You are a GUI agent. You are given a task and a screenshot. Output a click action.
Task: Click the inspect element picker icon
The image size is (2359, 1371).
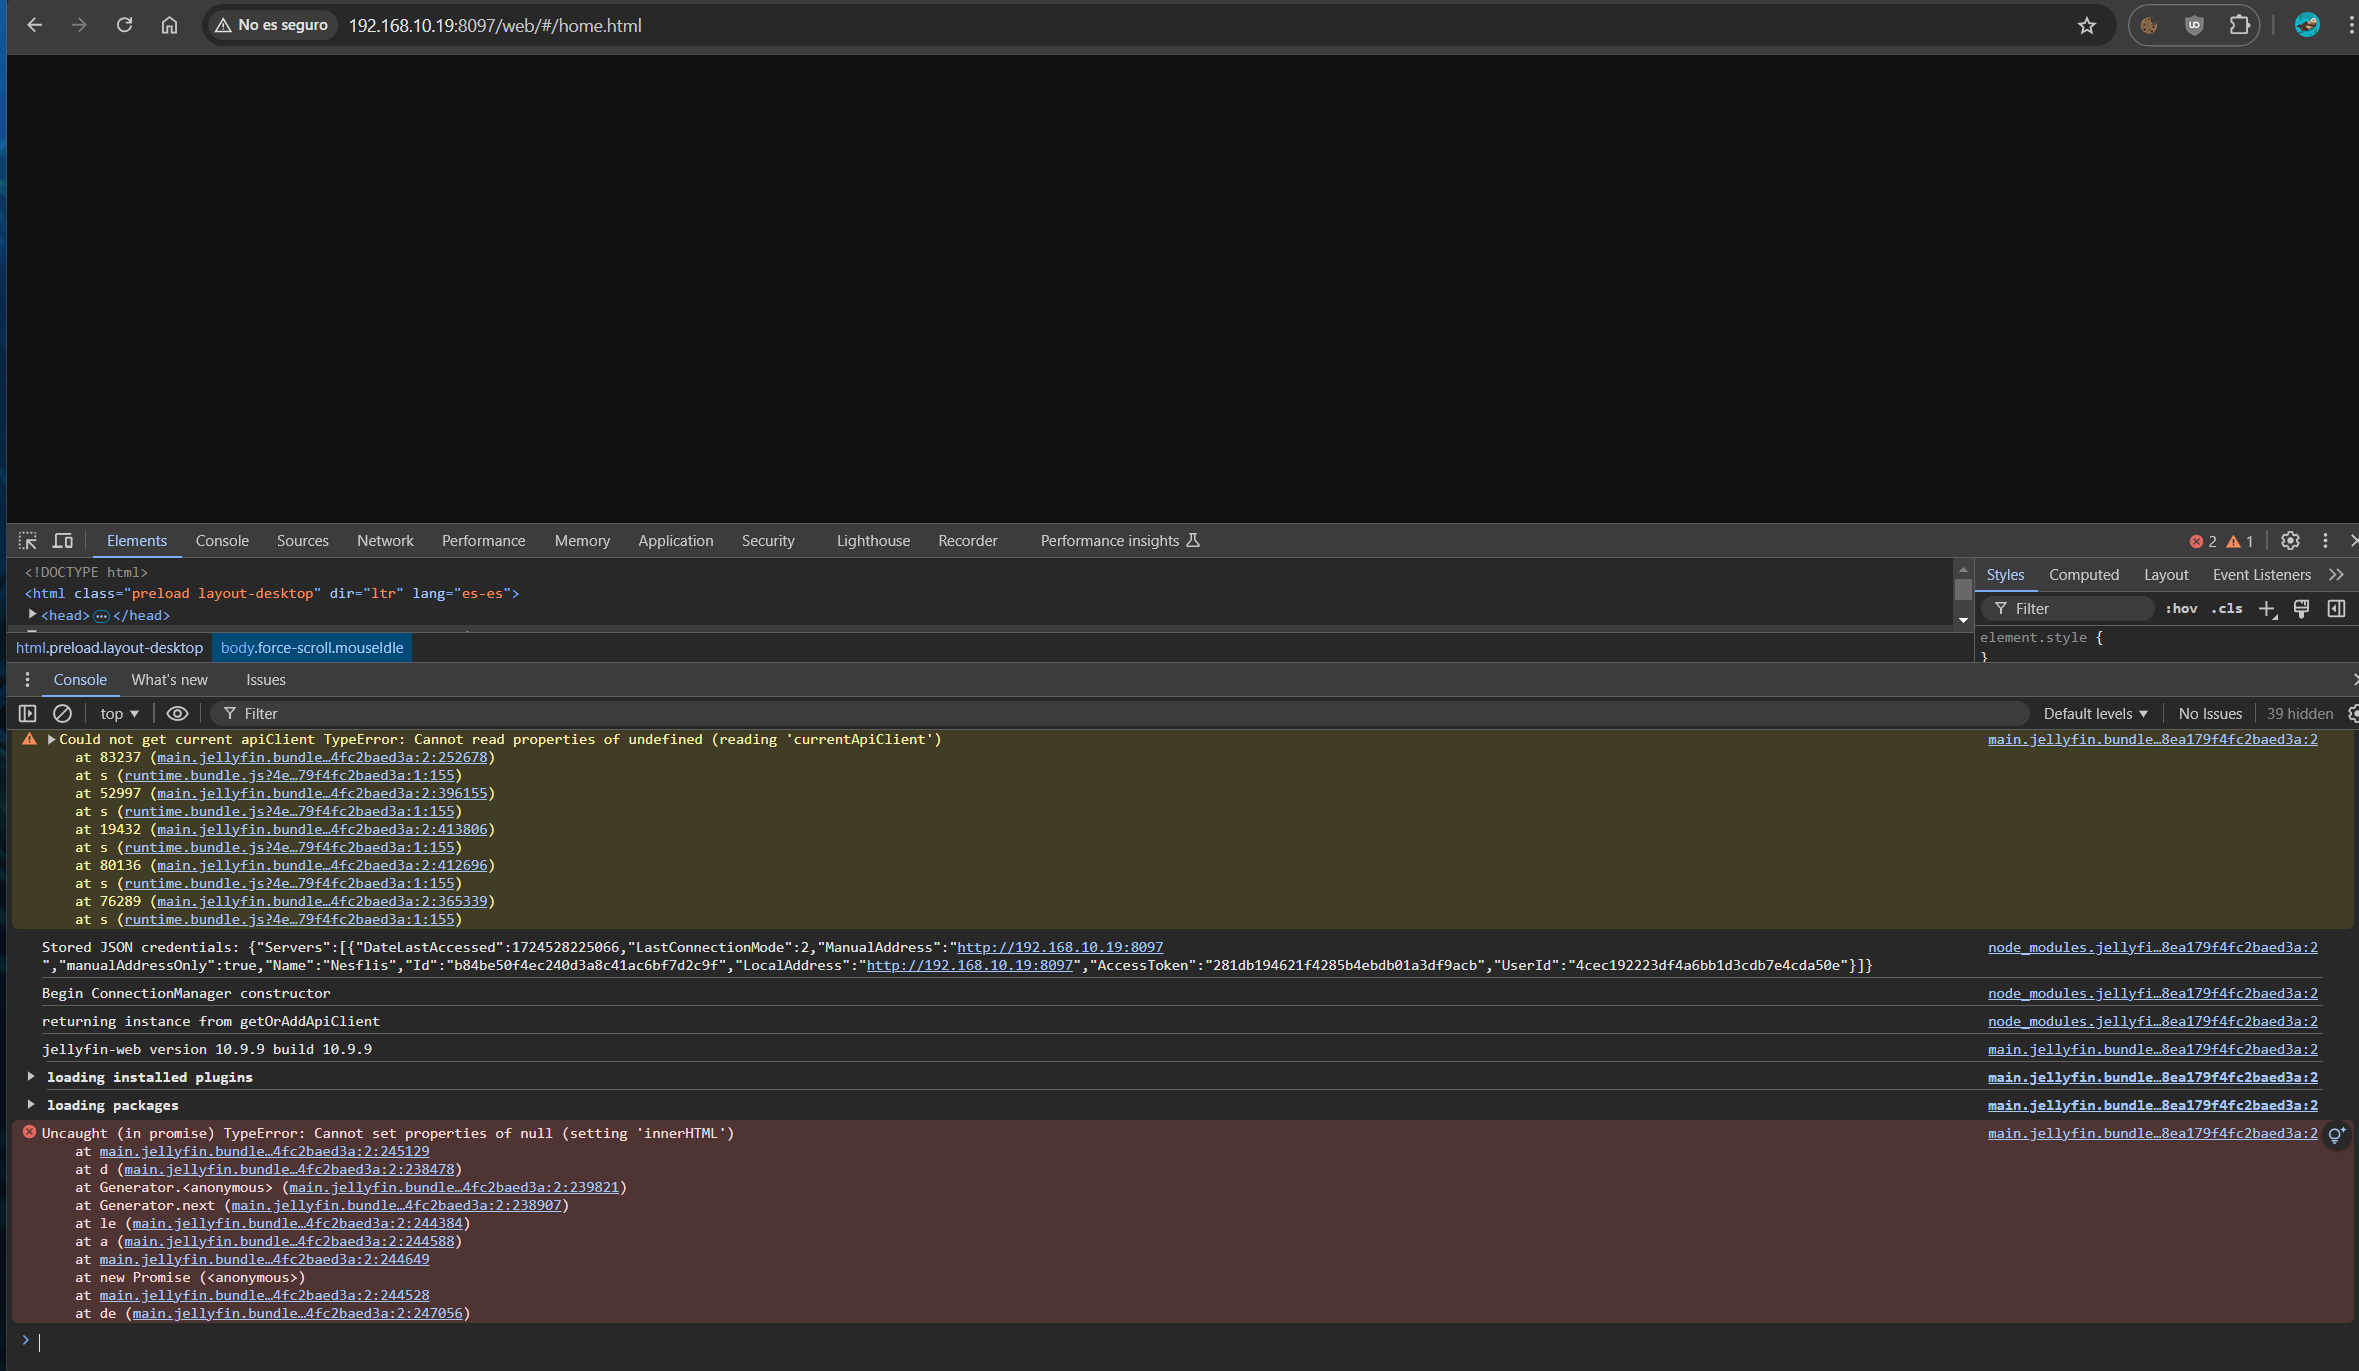pos(28,541)
